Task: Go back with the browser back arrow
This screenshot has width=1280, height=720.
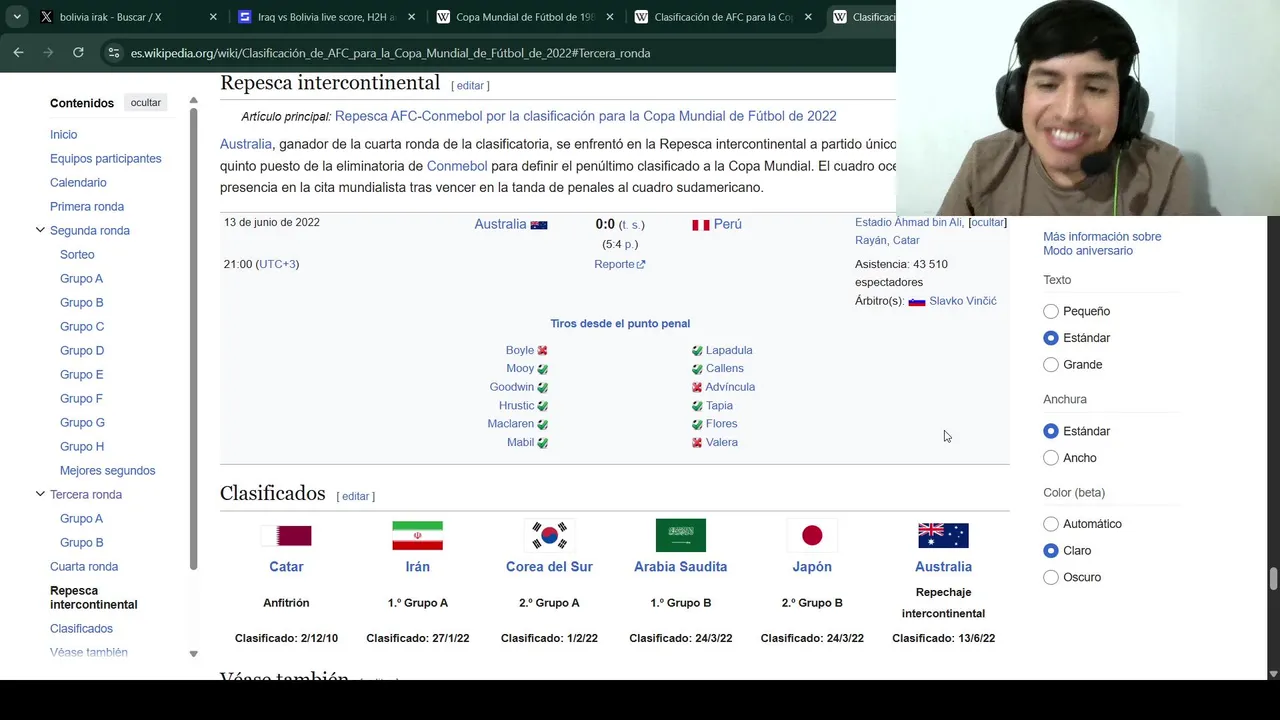Action: tap(18, 52)
